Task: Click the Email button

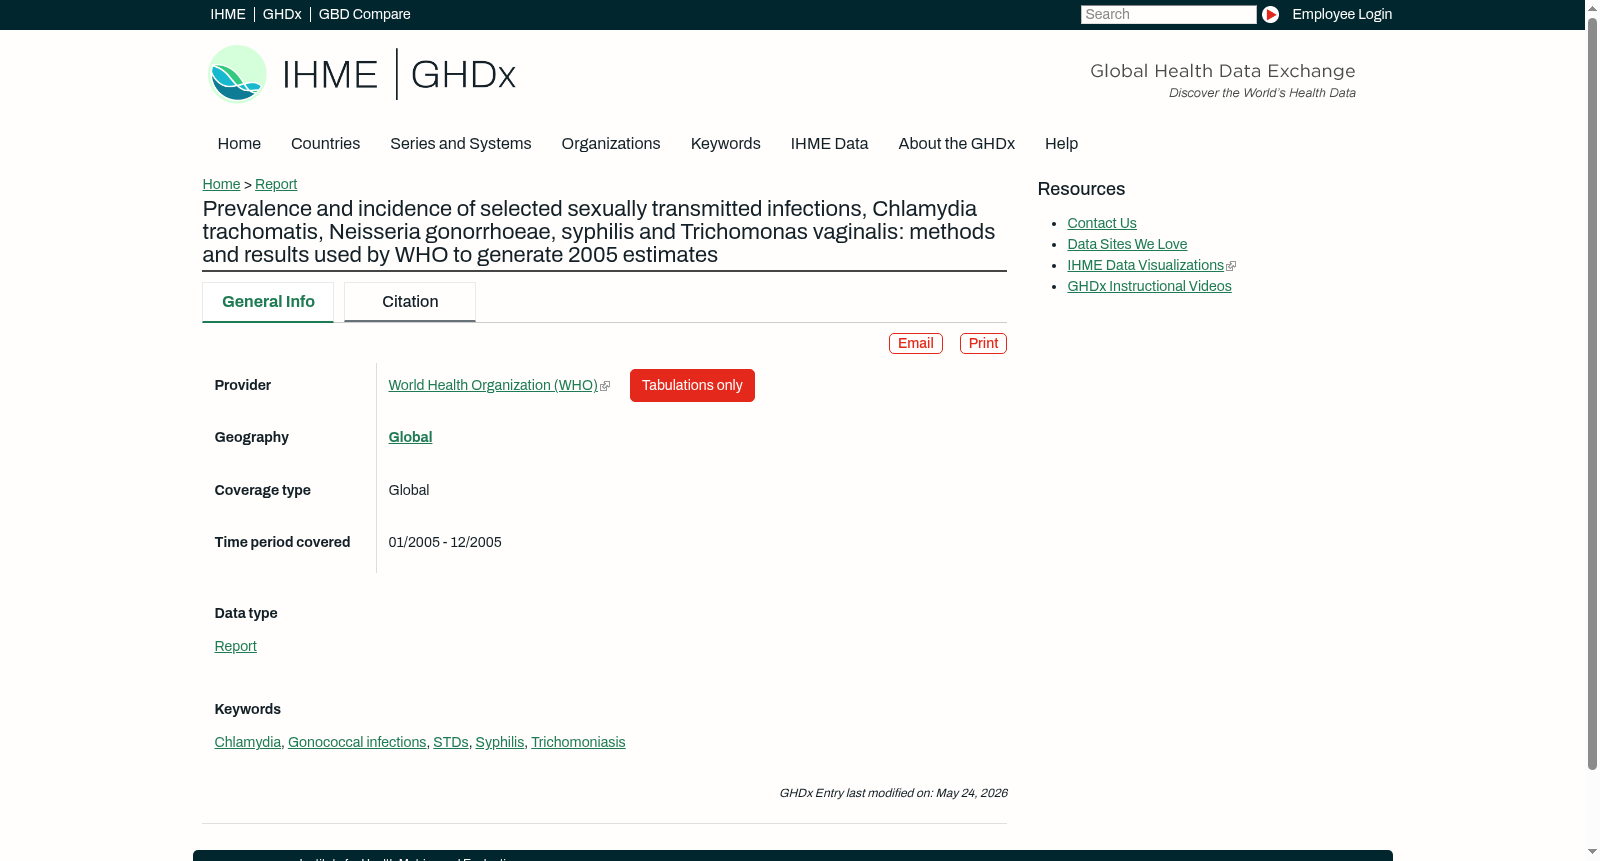Action: (916, 343)
